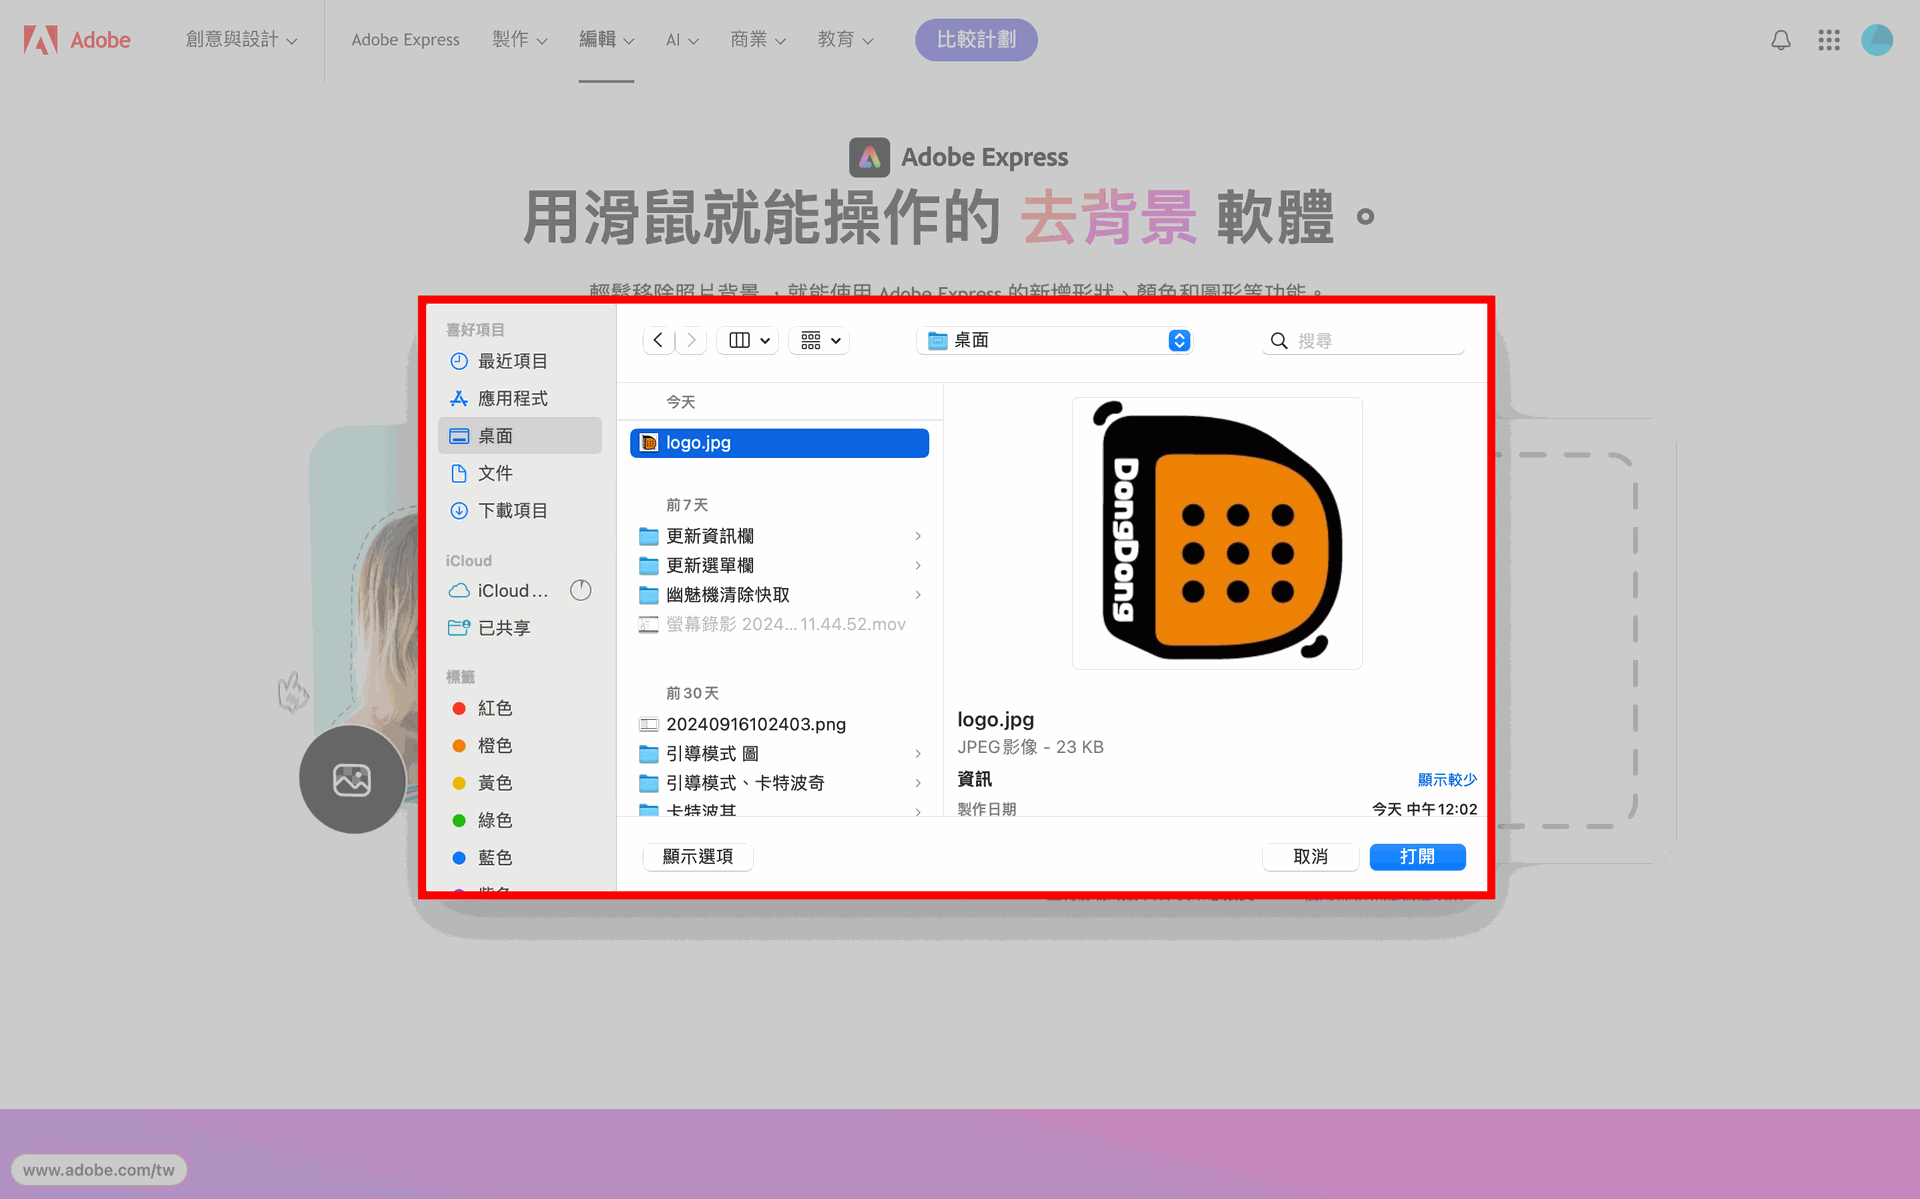Open AI menu
1920x1199 pixels.
pos(682,40)
